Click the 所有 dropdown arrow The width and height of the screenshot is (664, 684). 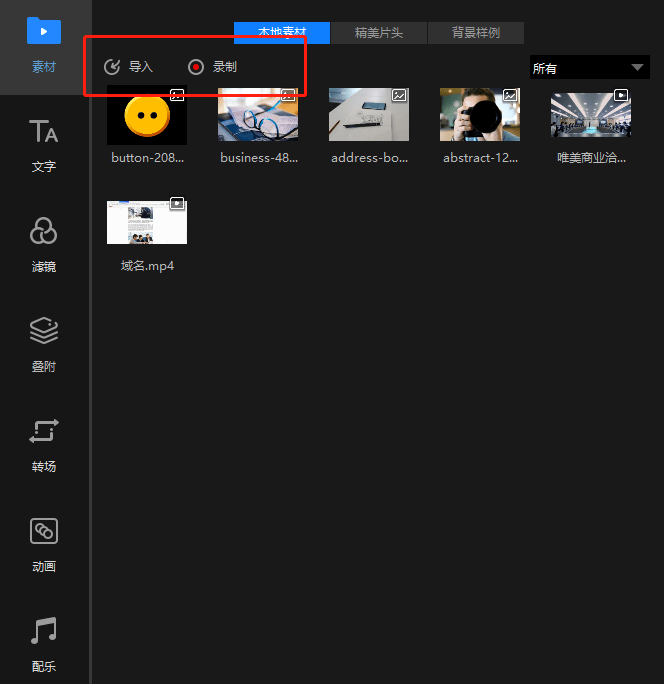point(638,68)
